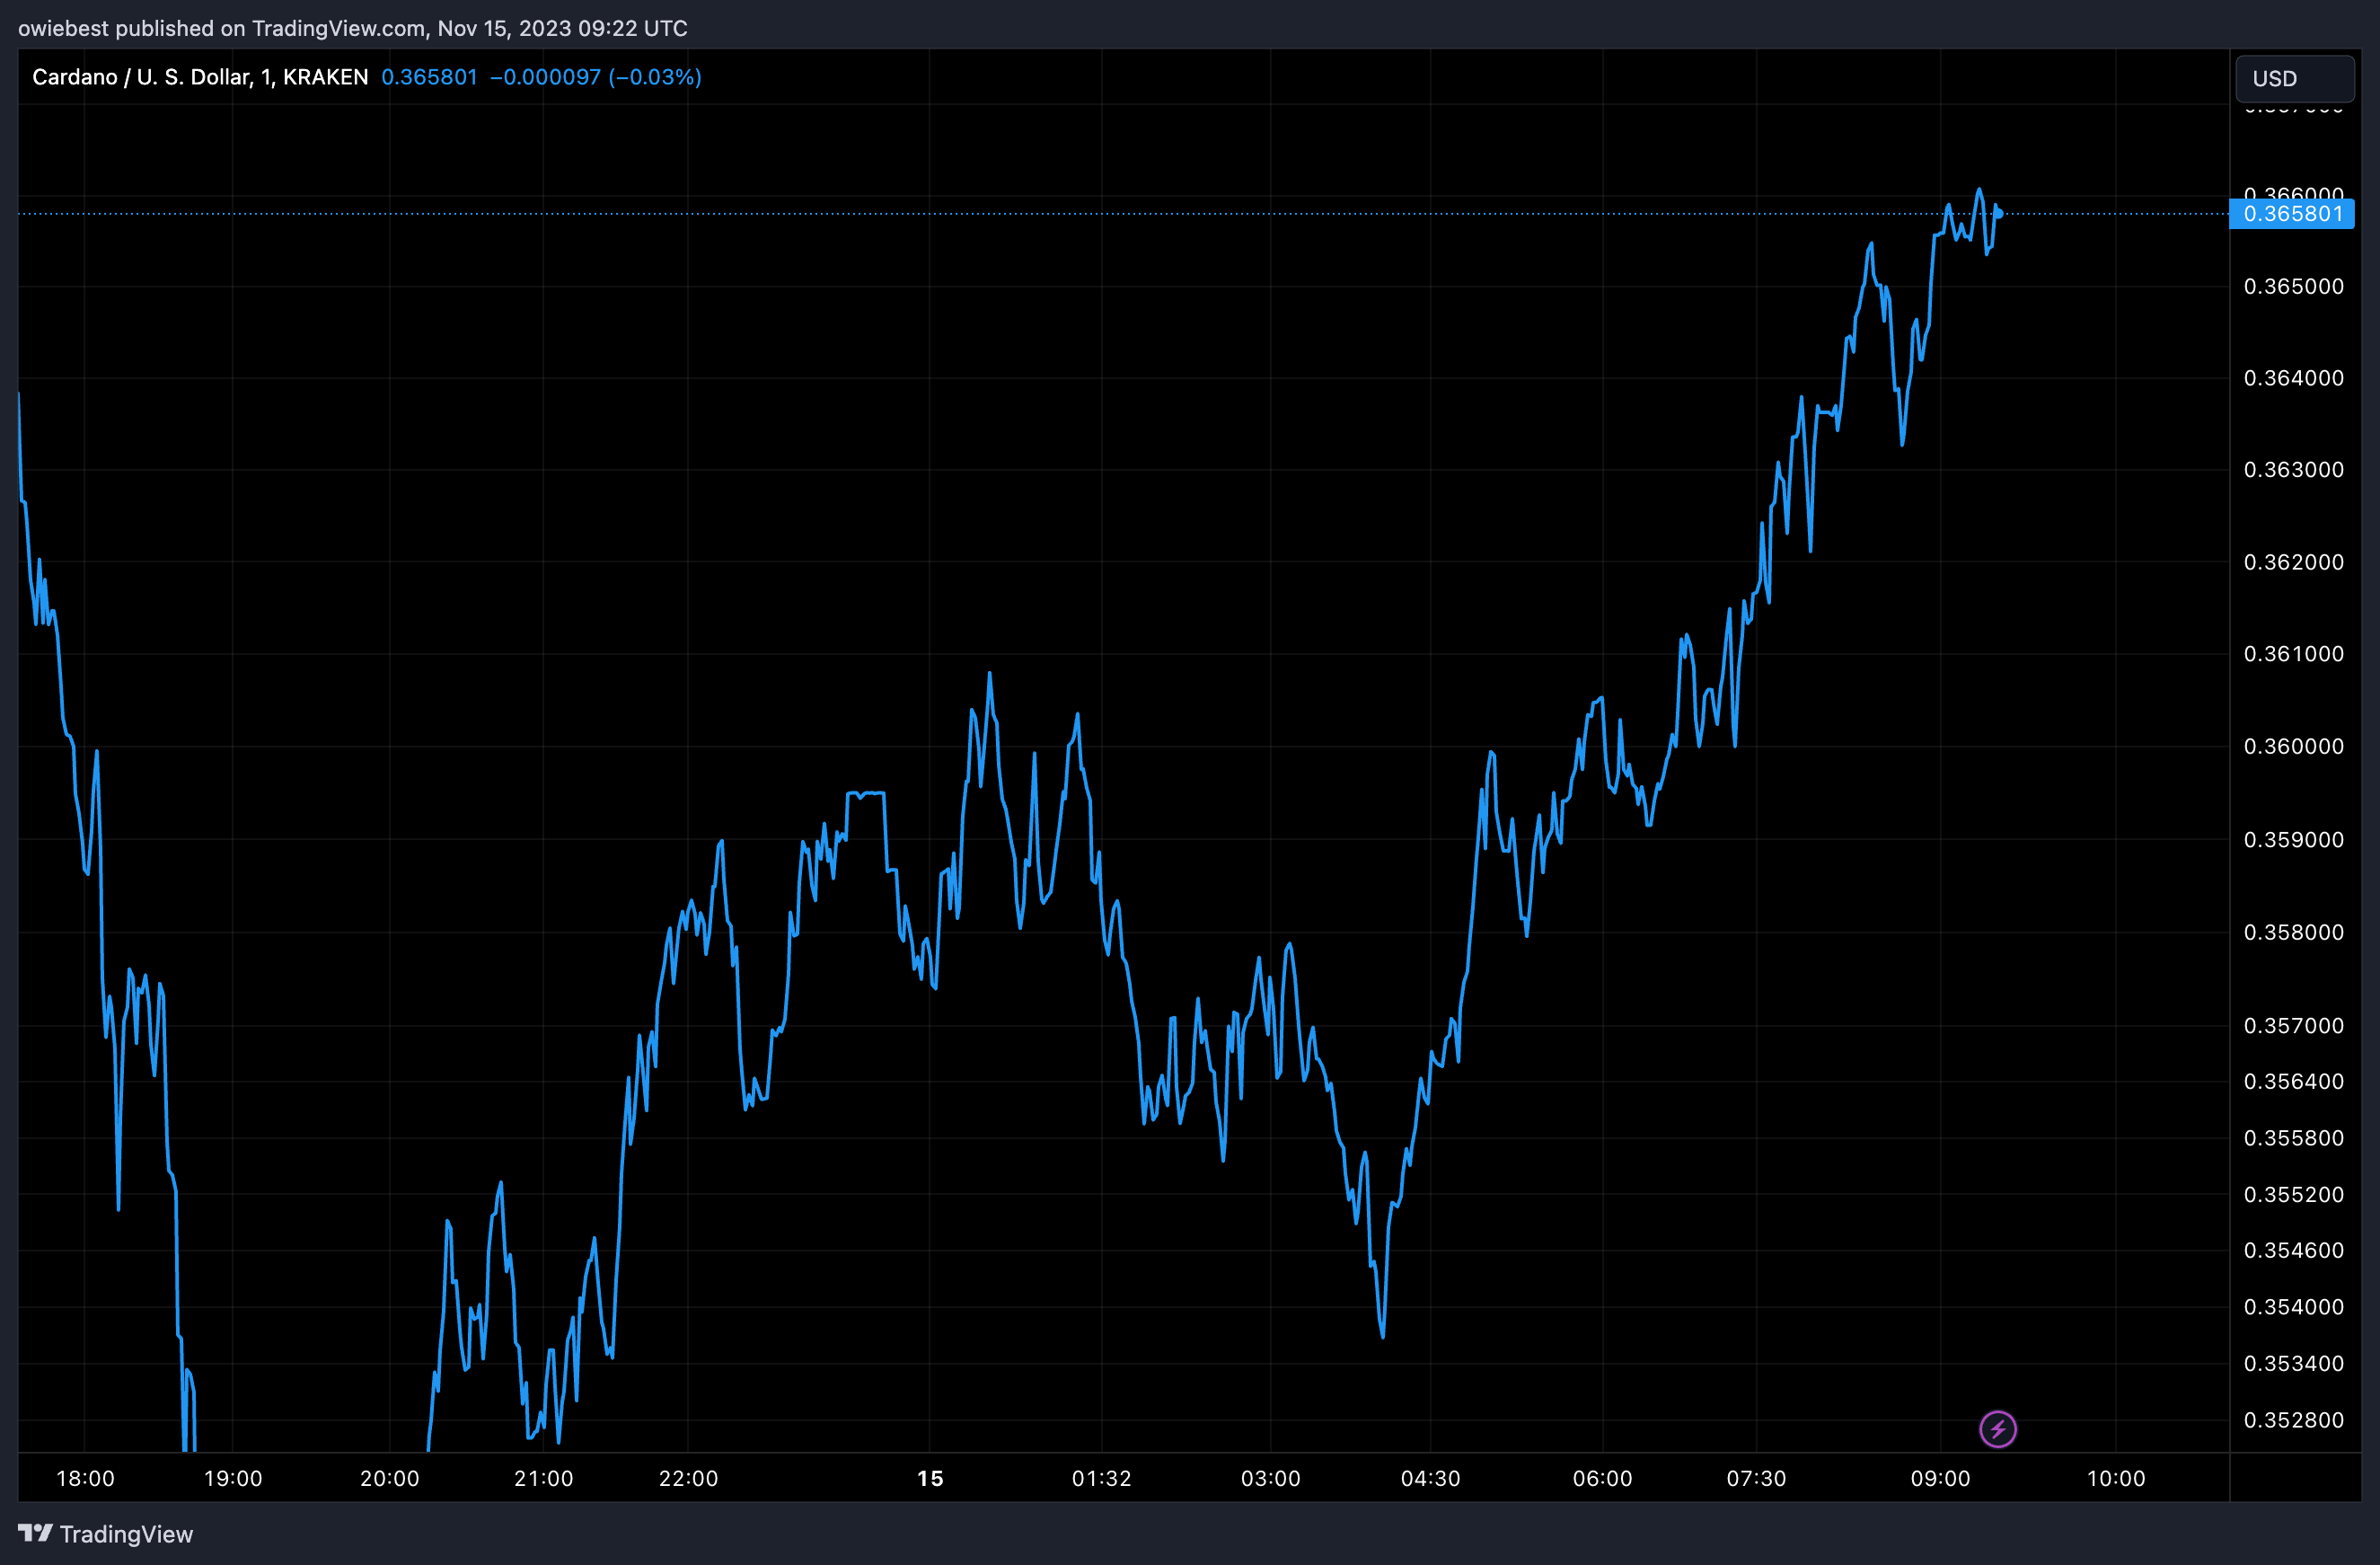
Task: Click the purple lightning bolt icon
Action: [1997, 1428]
